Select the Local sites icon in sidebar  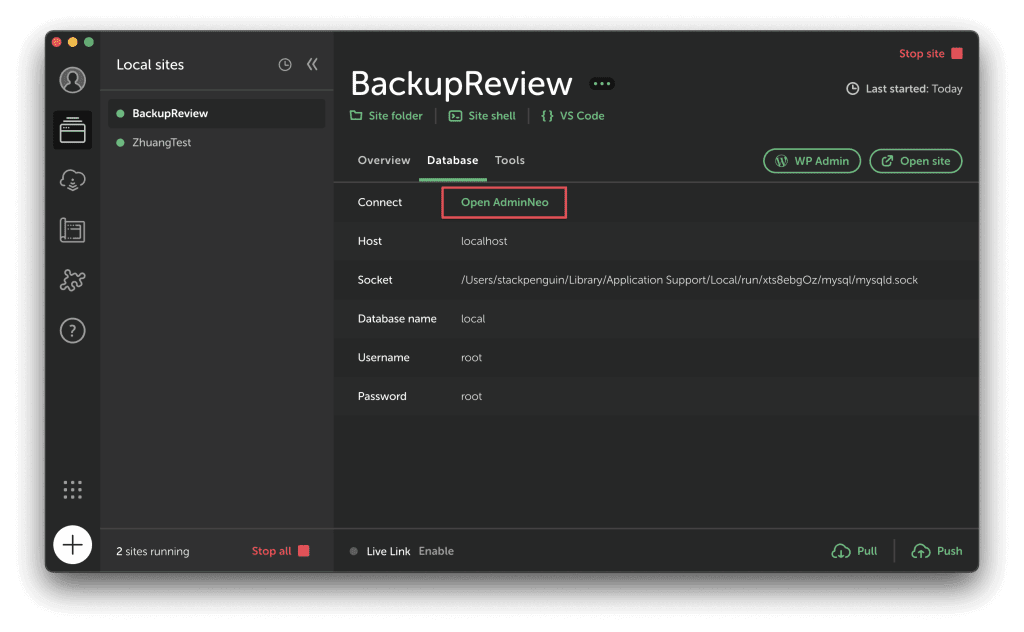pyautogui.click(x=72, y=130)
